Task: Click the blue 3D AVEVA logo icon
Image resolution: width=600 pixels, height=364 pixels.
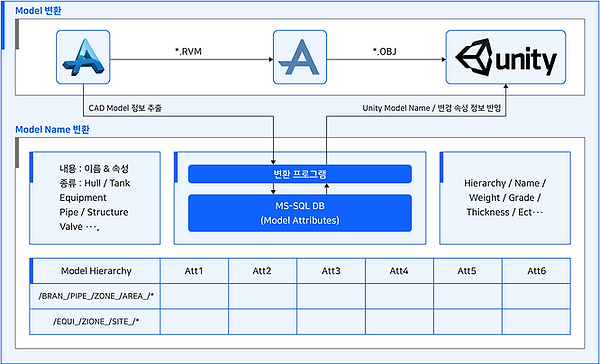Action: click(83, 57)
